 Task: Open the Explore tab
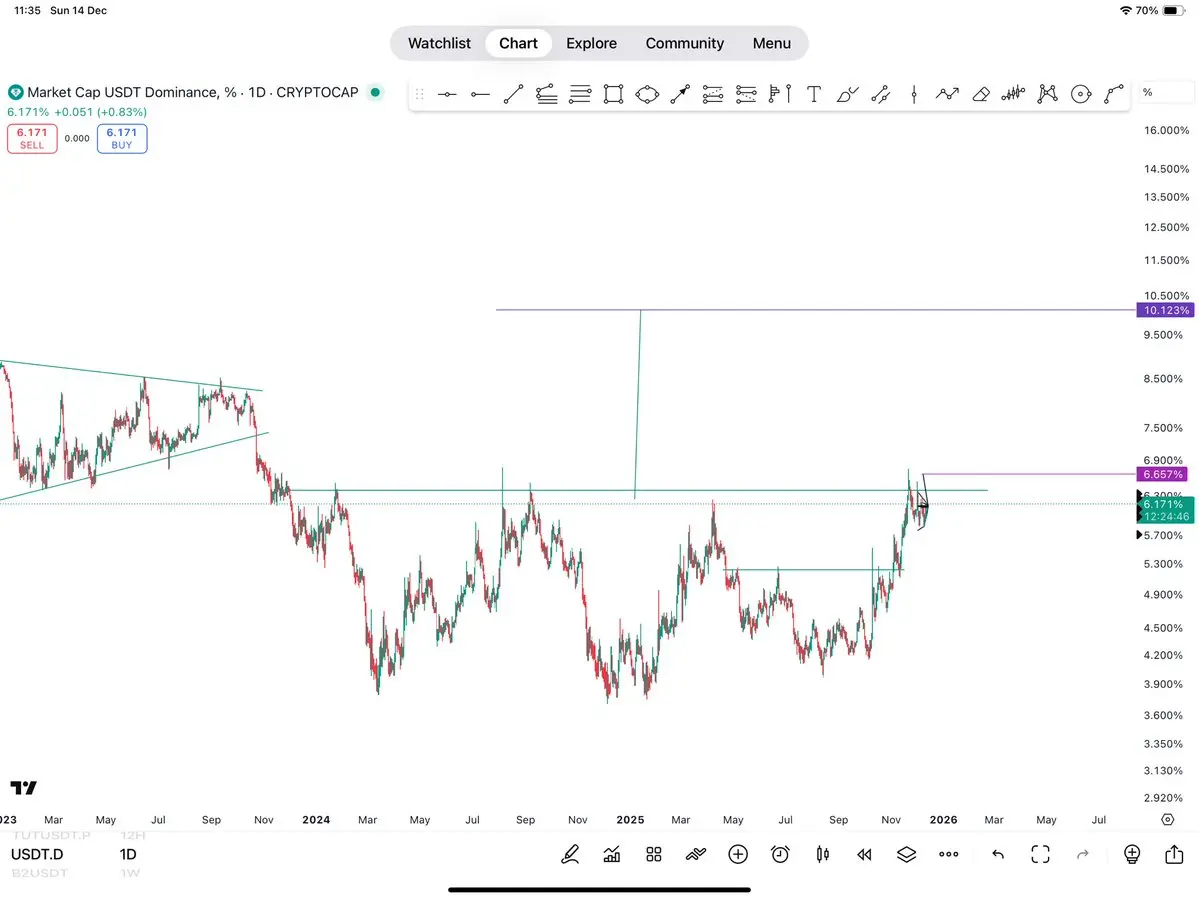(591, 44)
